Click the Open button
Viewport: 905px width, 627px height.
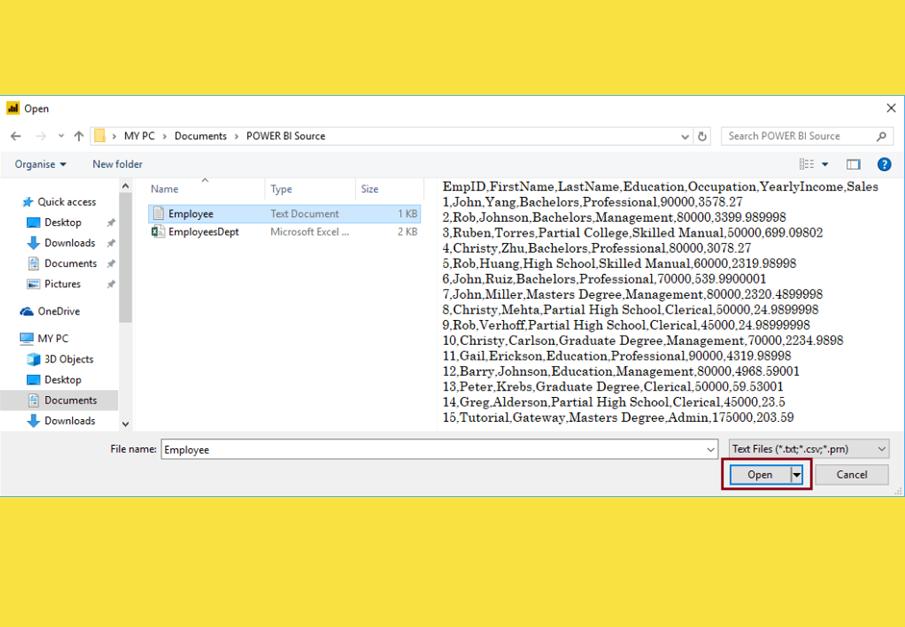760,475
